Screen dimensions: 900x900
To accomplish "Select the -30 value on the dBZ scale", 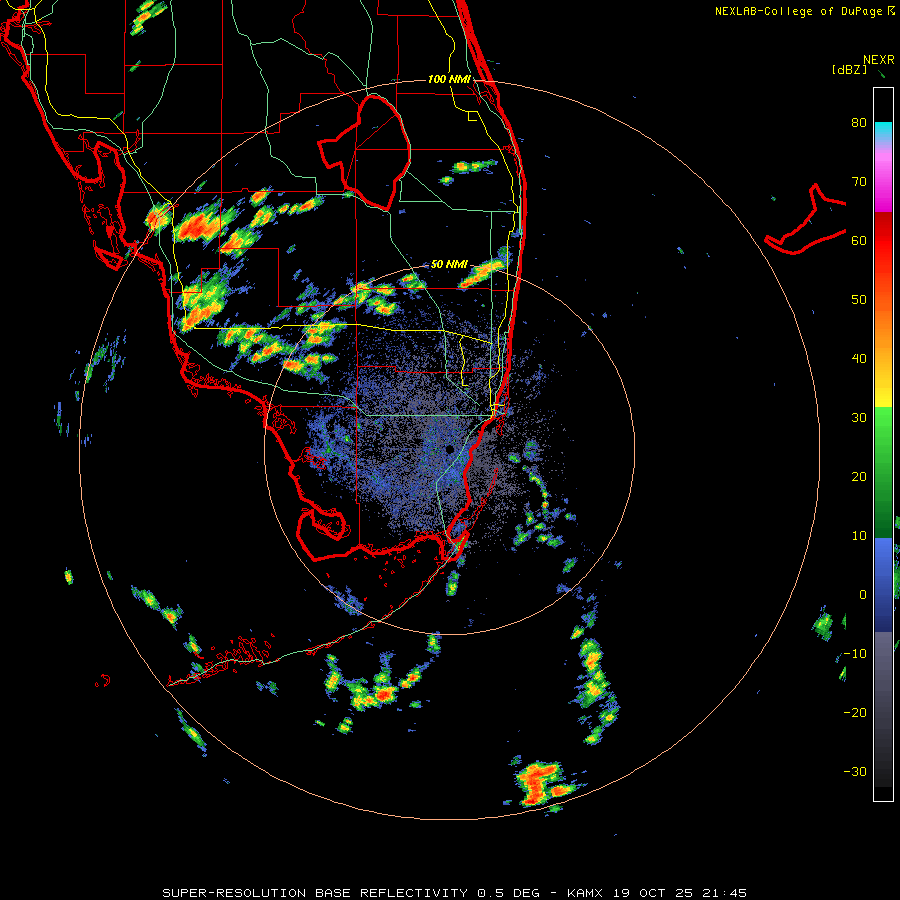I will [855, 772].
